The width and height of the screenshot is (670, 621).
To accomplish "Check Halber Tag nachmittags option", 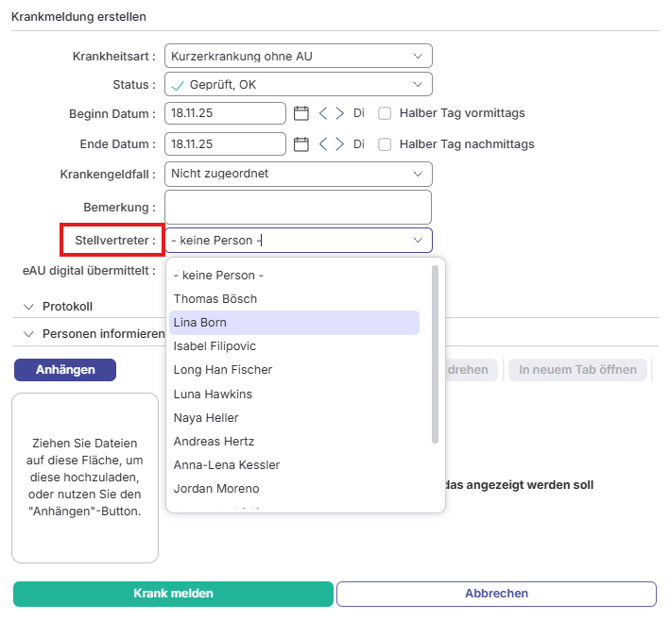I will coord(385,144).
